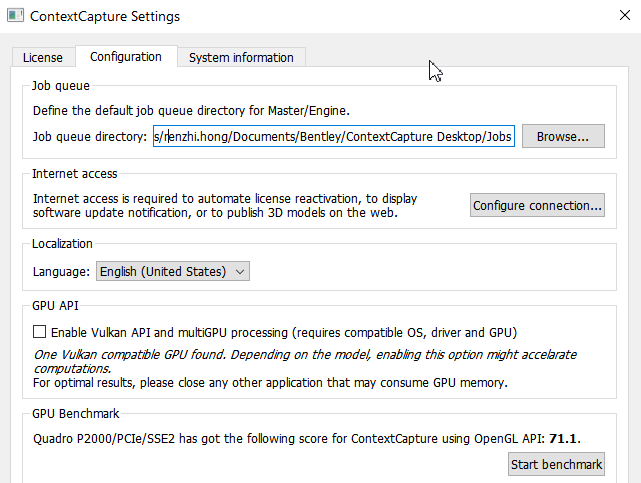
Task: Click the Browse... button for job queue
Action: [563, 136]
